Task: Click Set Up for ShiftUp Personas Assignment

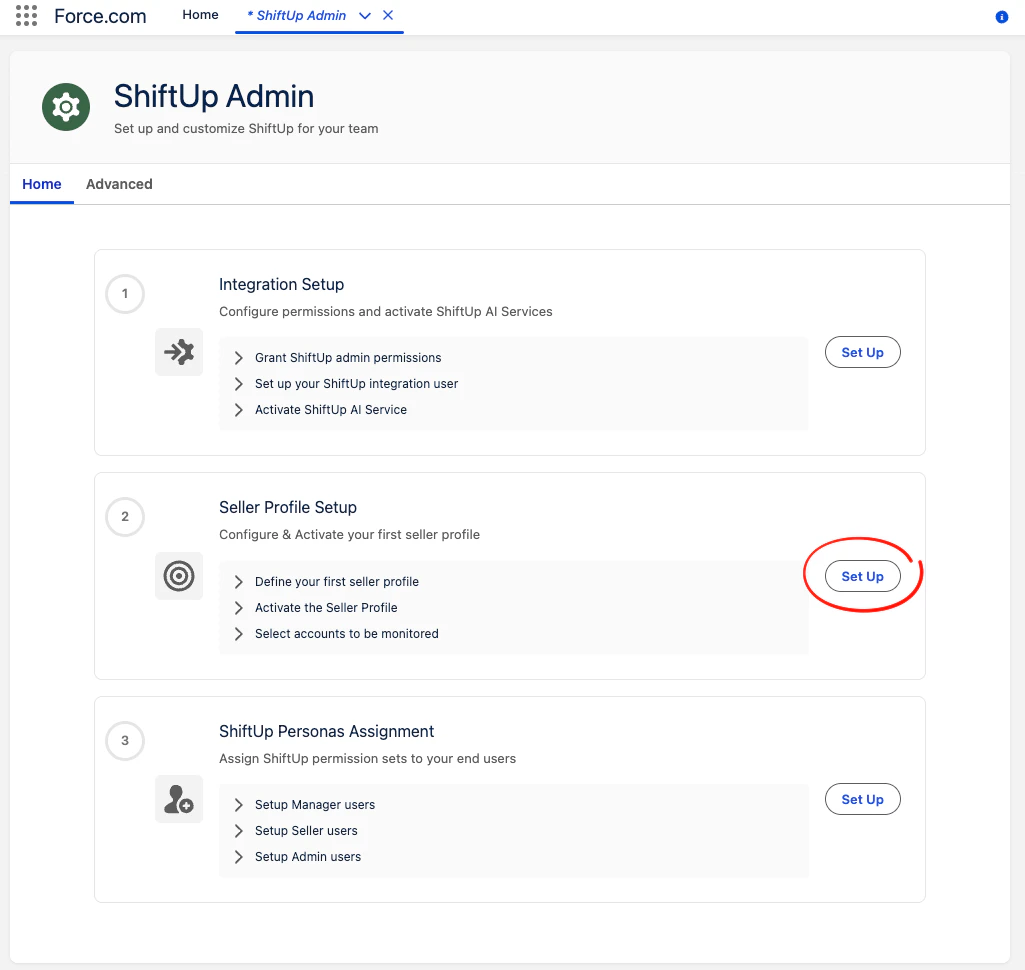Action: click(x=862, y=799)
